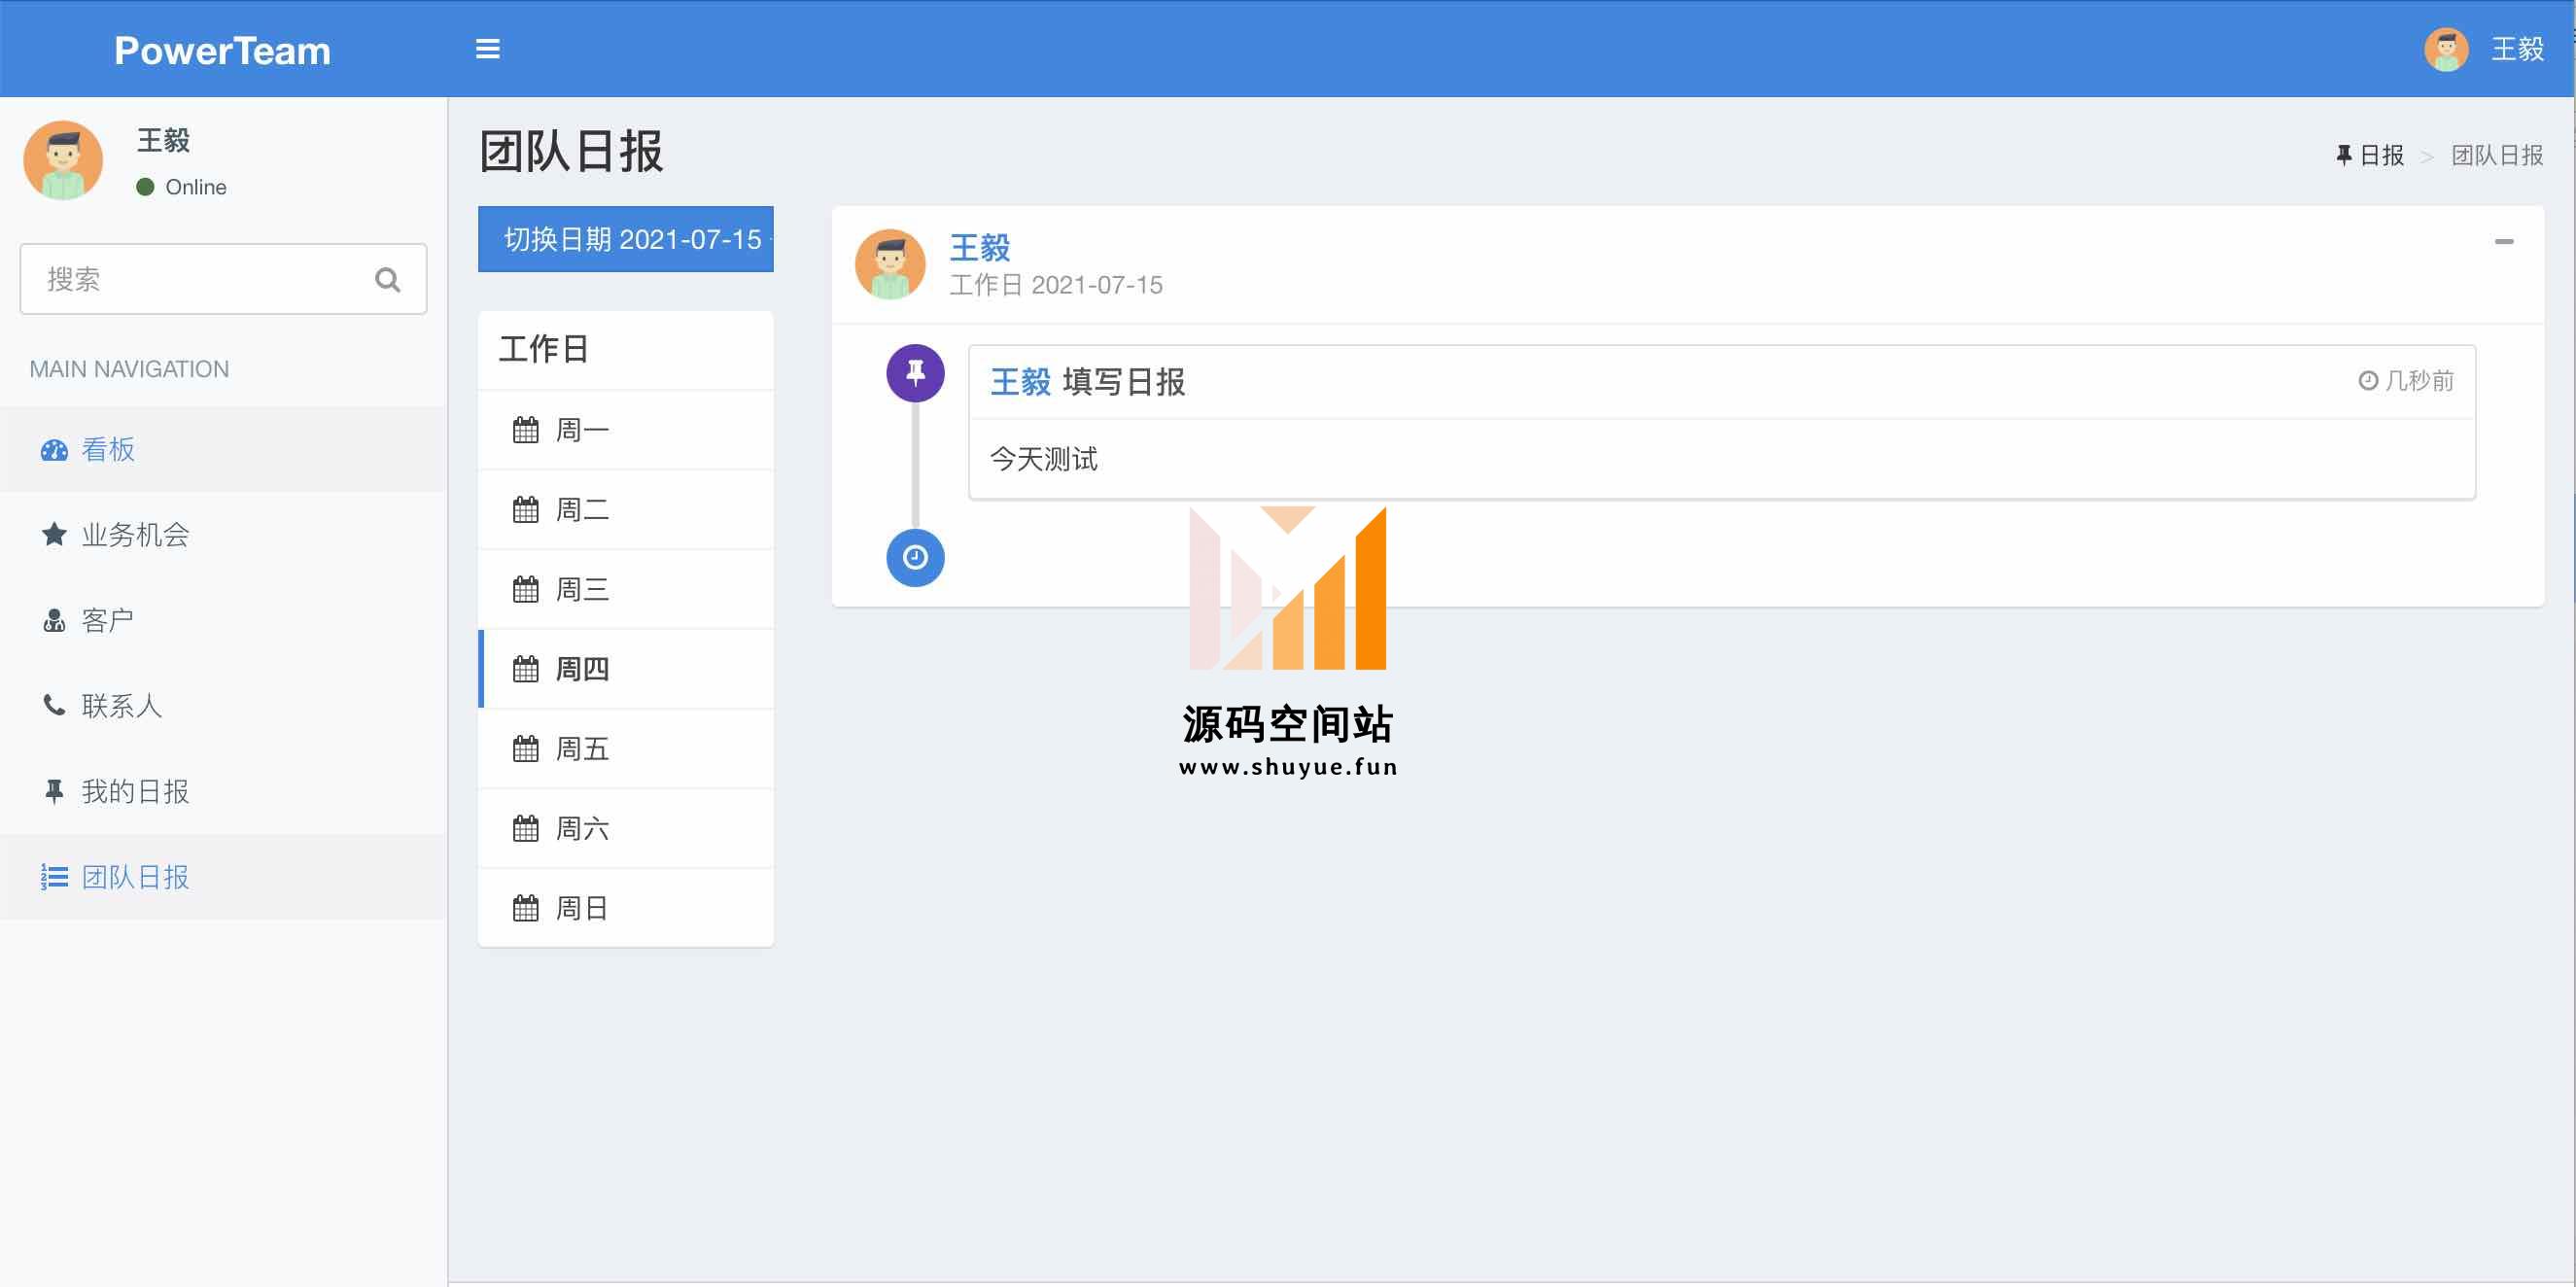Click the 今天测试 report text

click(x=1043, y=459)
